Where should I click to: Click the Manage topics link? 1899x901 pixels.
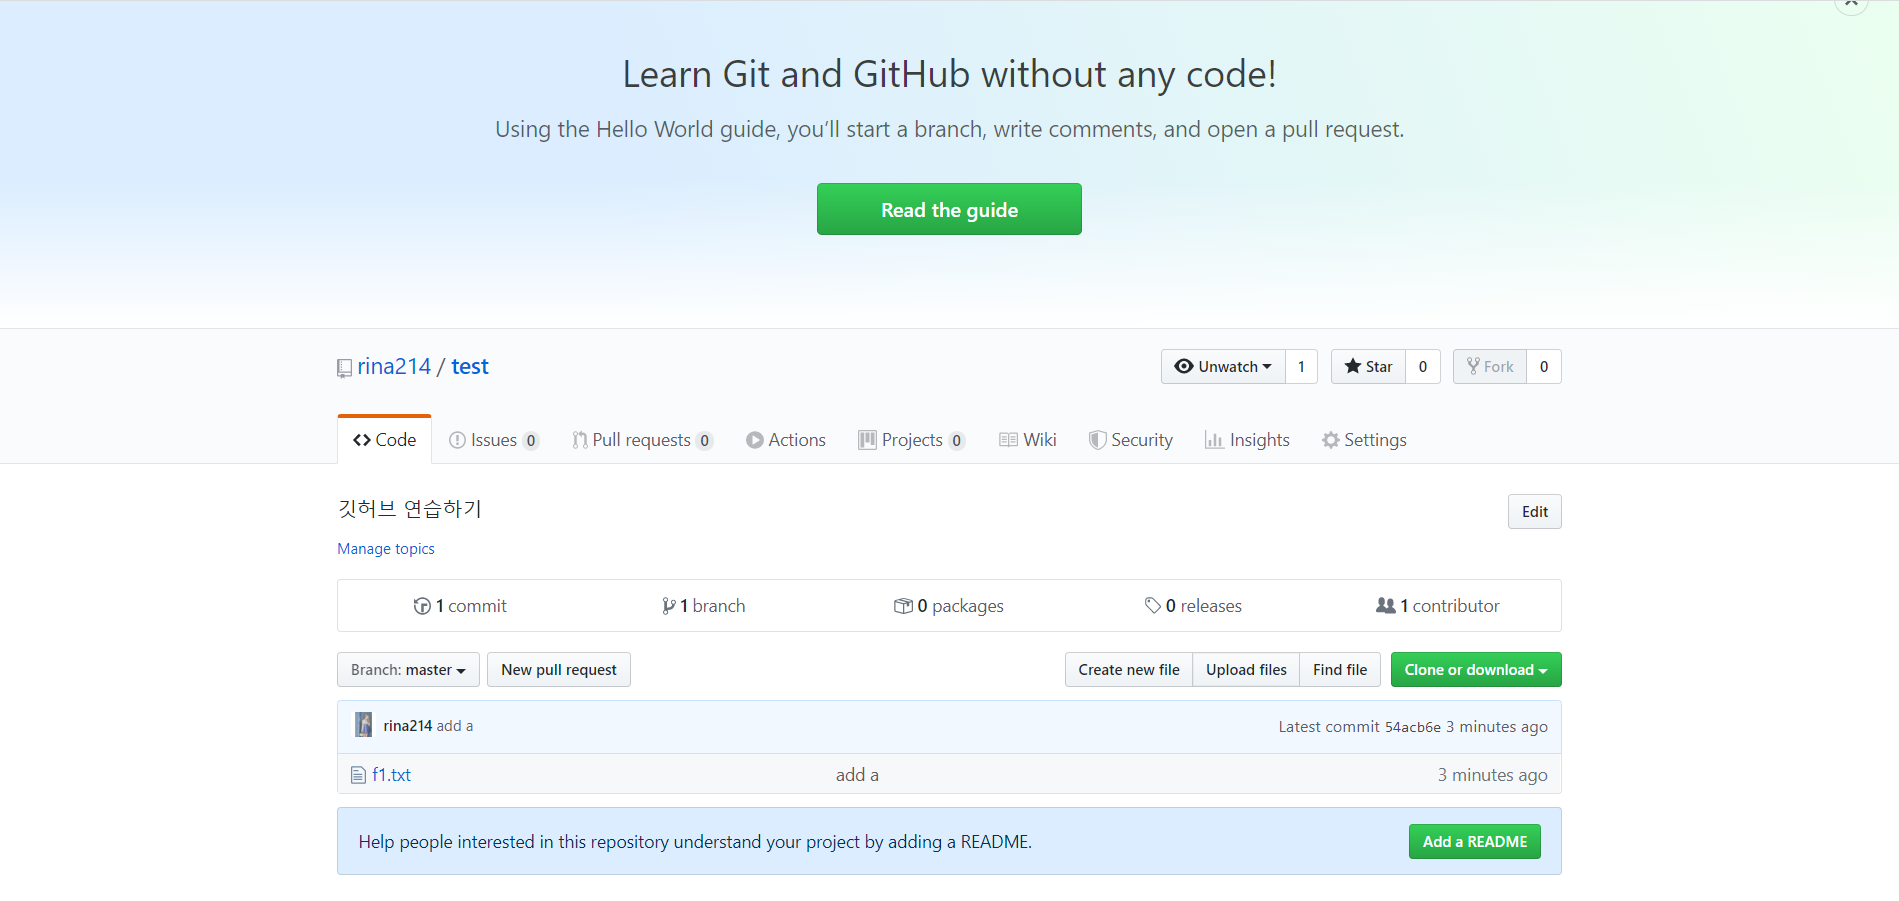point(386,549)
